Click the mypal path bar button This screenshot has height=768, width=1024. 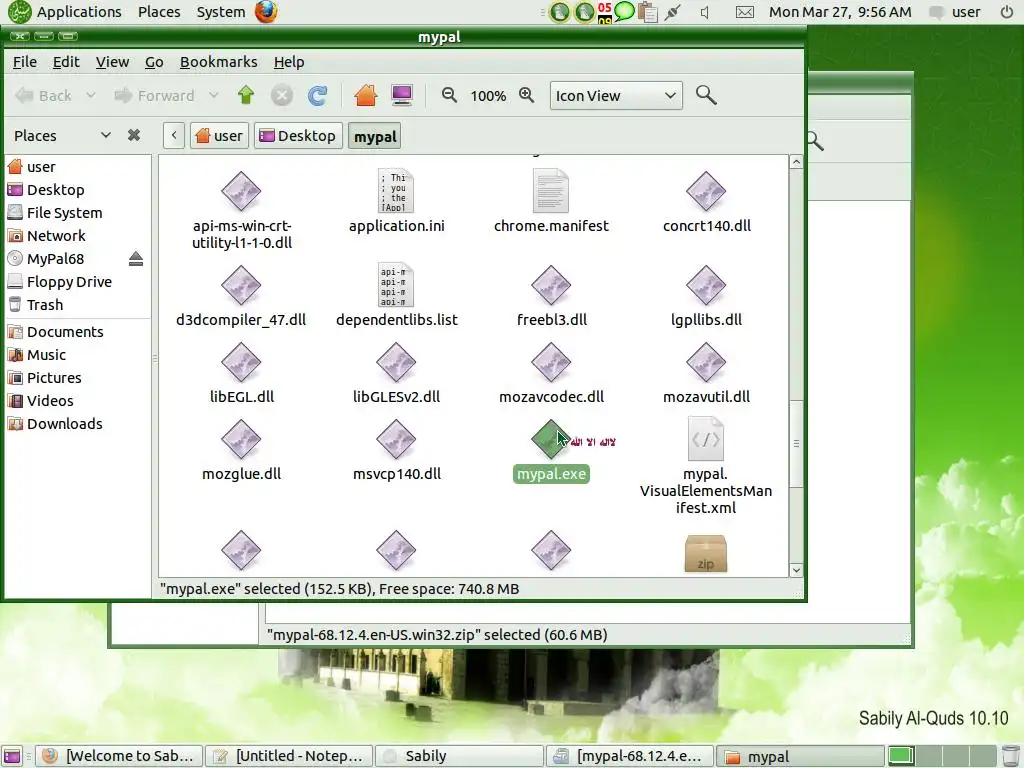click(375, 136)
